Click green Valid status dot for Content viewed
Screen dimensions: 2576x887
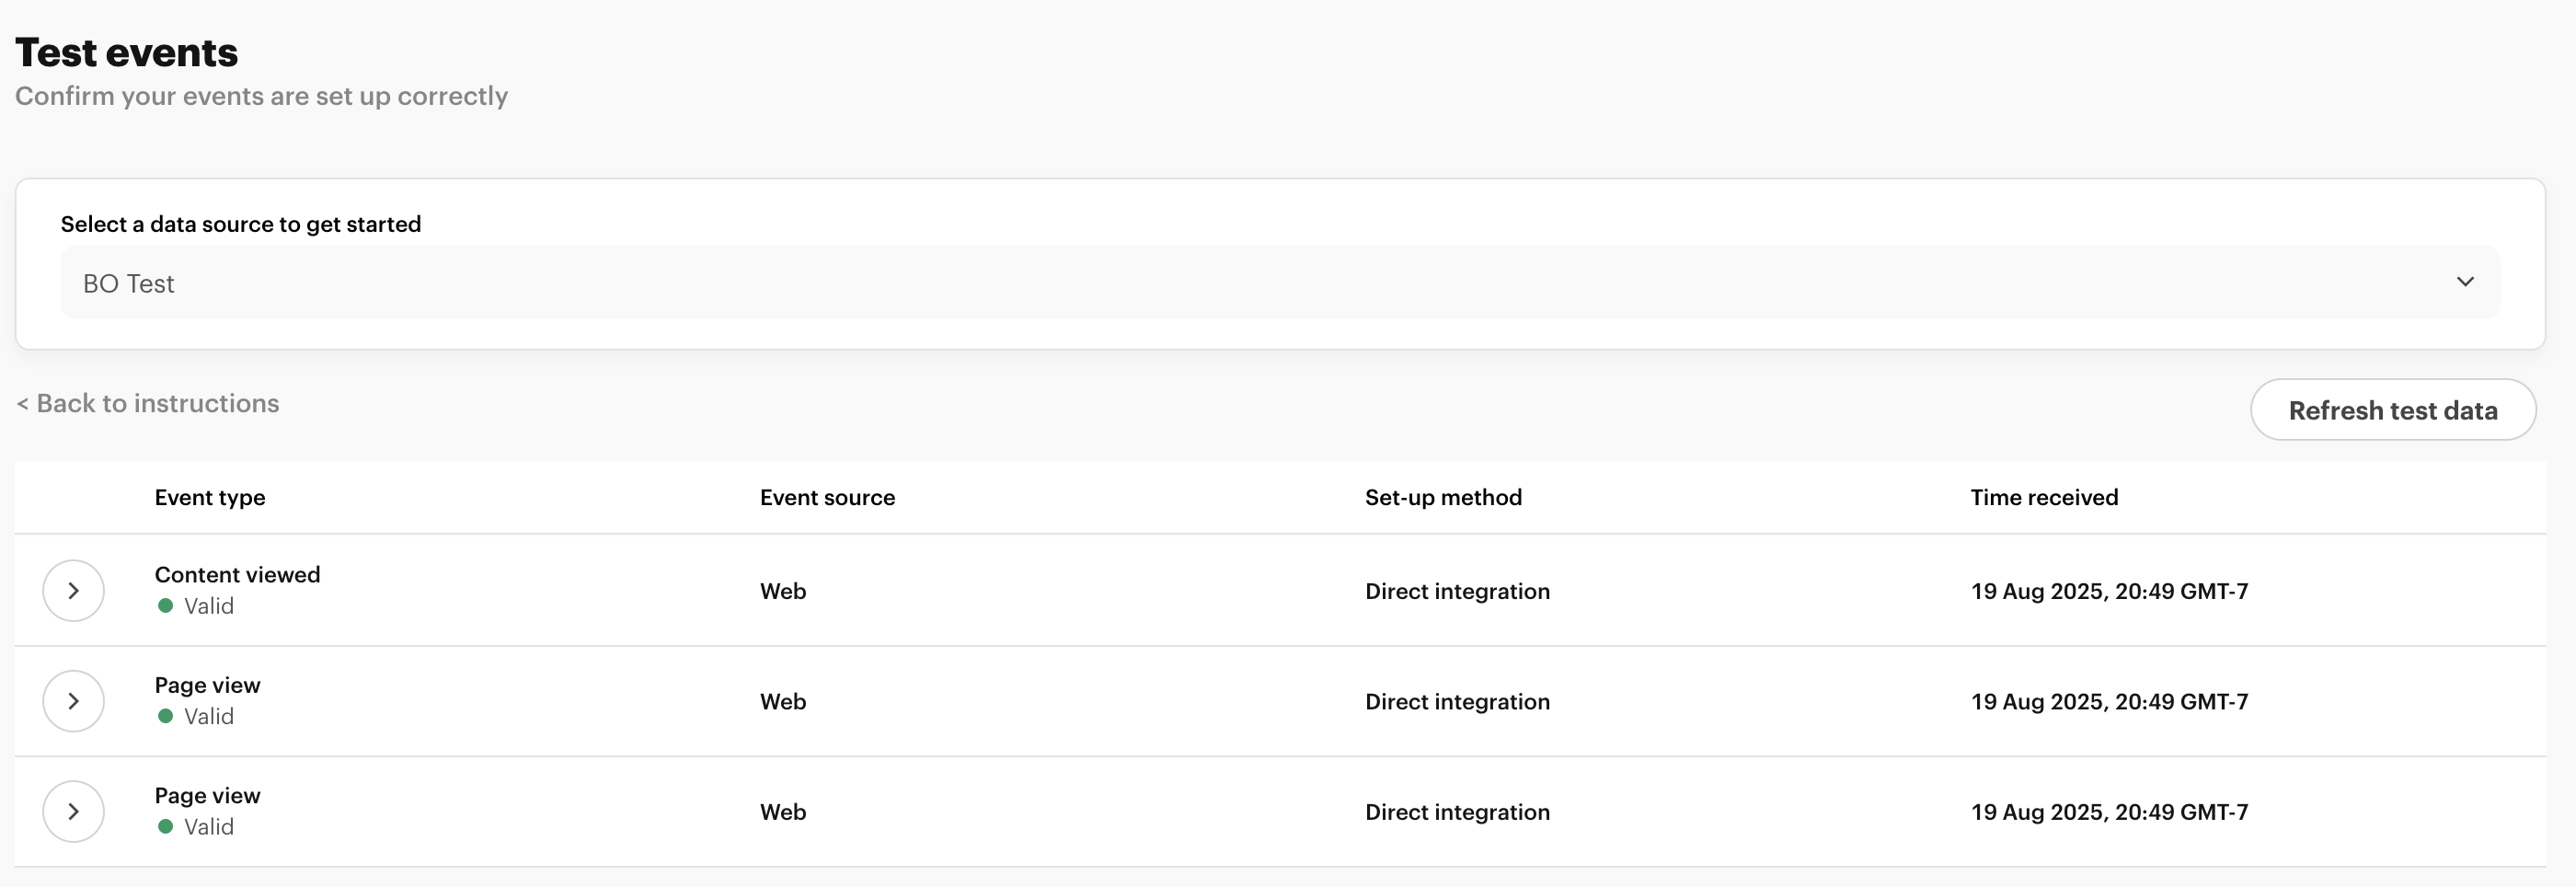point(166,606)
